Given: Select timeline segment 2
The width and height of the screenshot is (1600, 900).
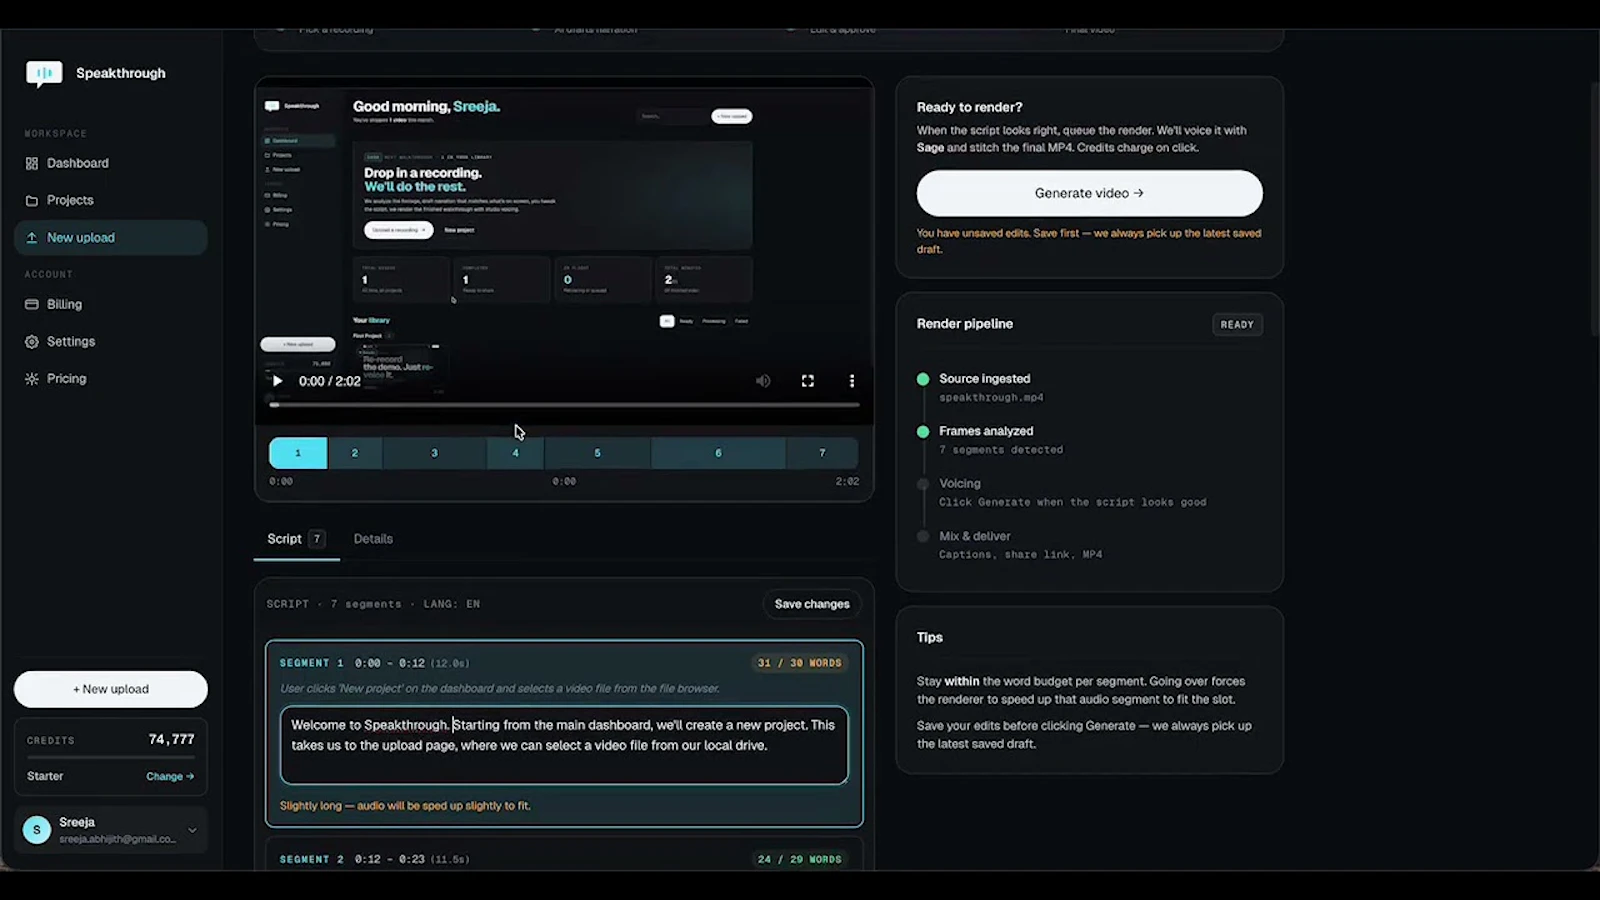Looking at the screenshot, I should coord(355,453).
